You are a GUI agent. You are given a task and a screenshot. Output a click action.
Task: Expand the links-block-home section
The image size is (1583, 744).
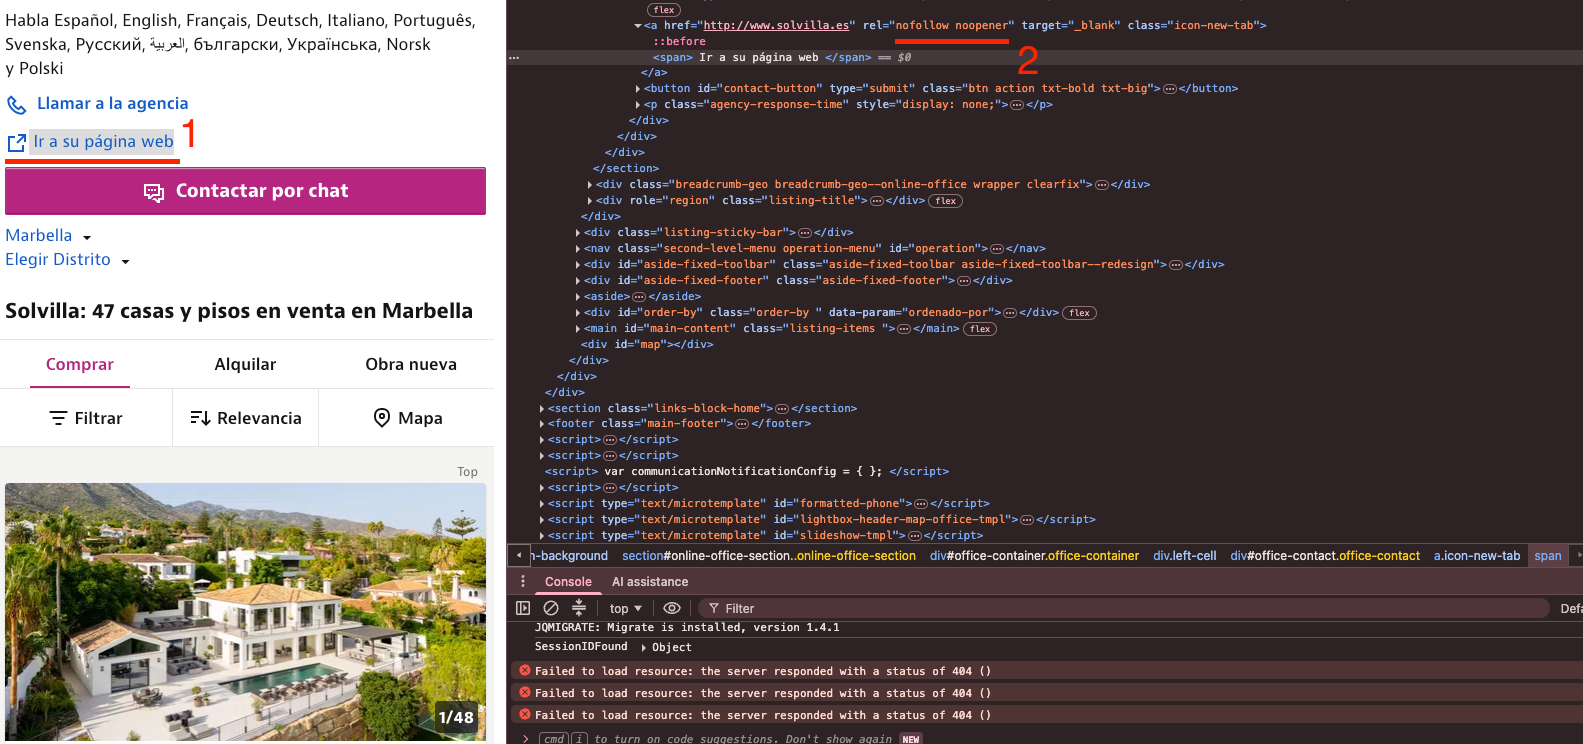(x=542, y=409)
